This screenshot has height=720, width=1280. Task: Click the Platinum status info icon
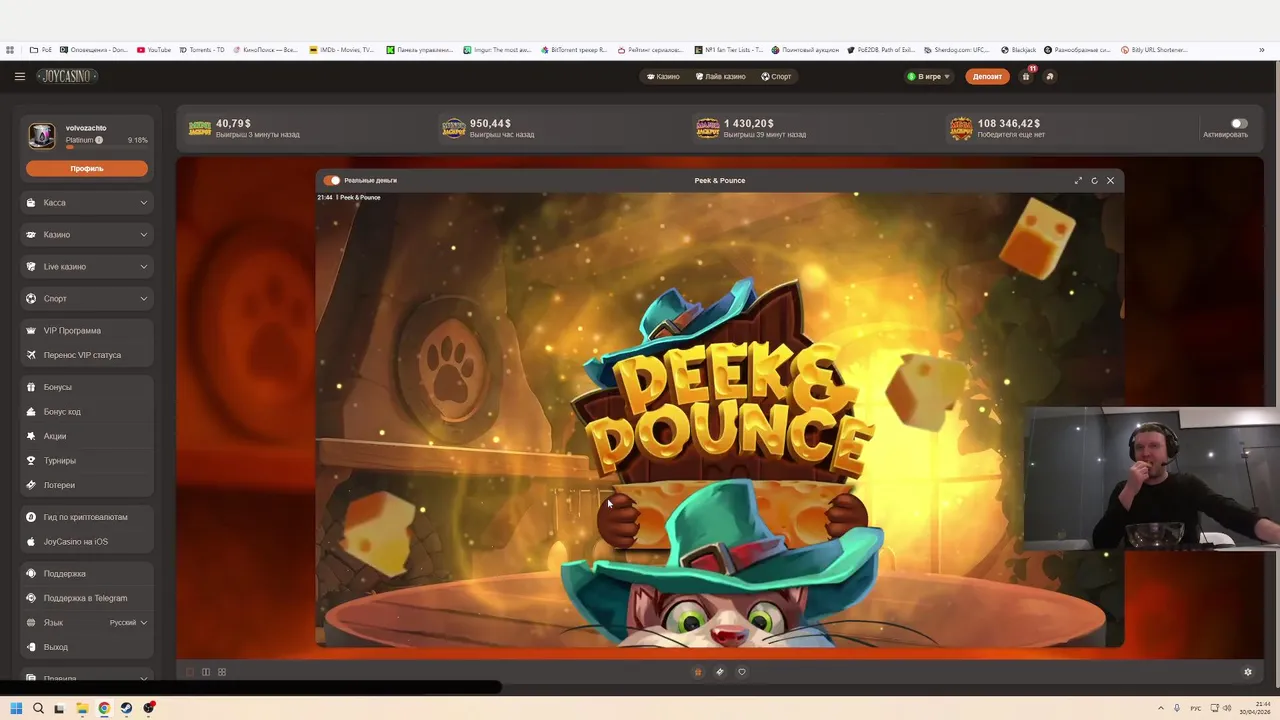[99, 140]
